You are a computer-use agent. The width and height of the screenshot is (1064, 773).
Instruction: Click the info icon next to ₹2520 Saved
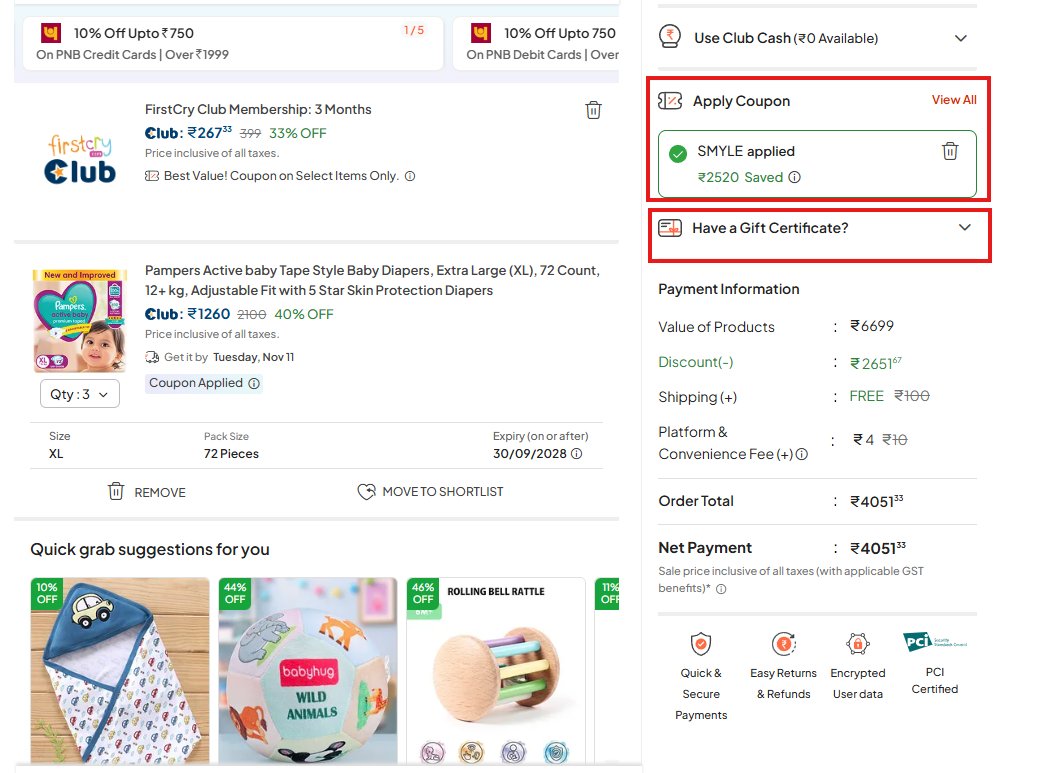pyautogui.click(x=795, y=175)
